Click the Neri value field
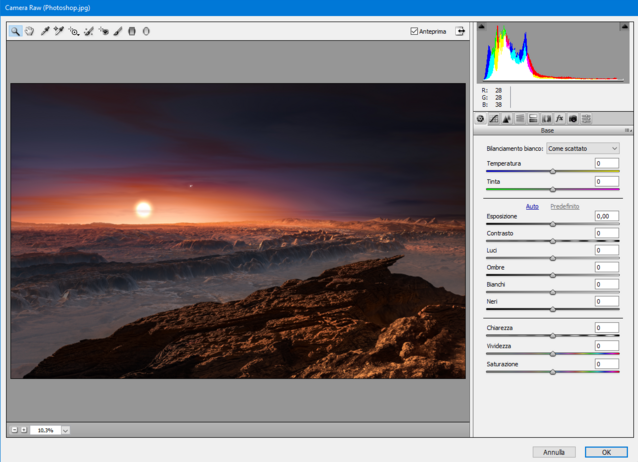This screenshot has height=462, width=638. pyautogui.click(x=607, y=302)
